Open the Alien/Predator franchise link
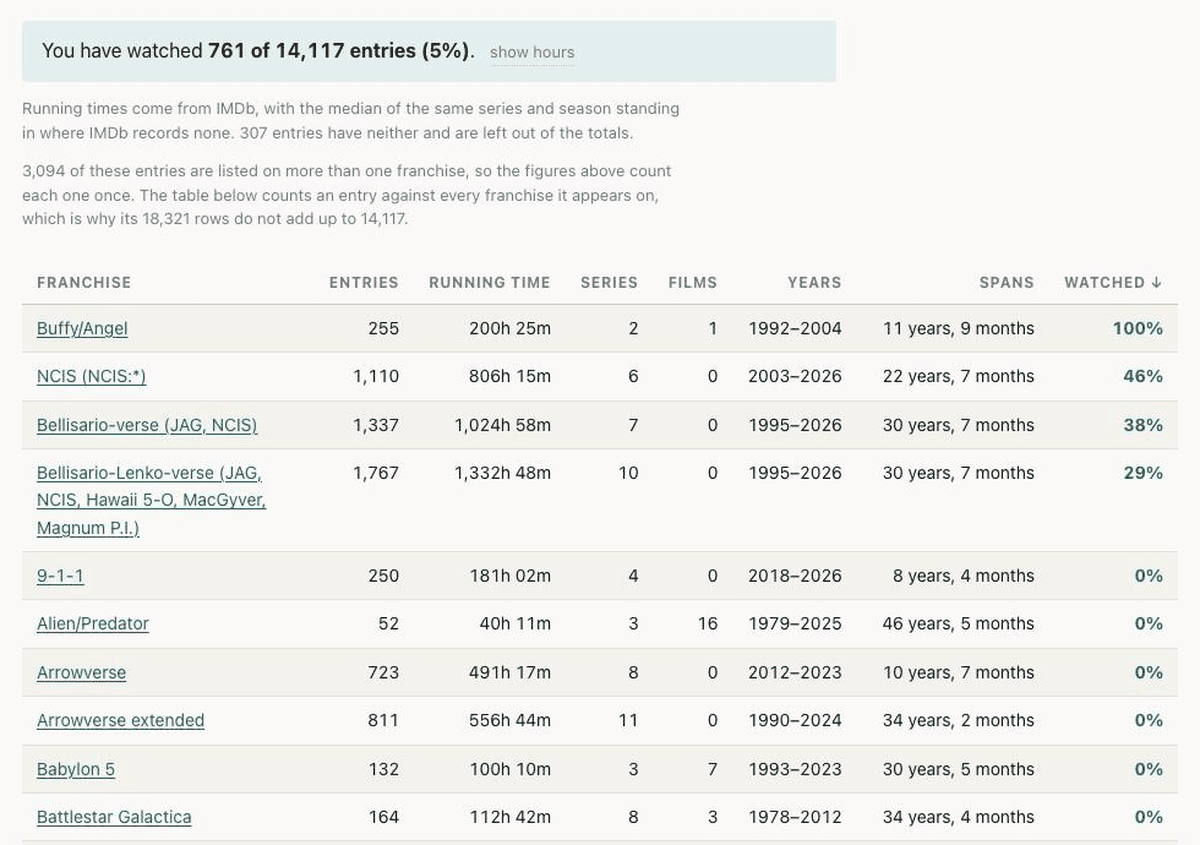The width and height of the screenshot is (1200, 845). [x=93, y=623]
